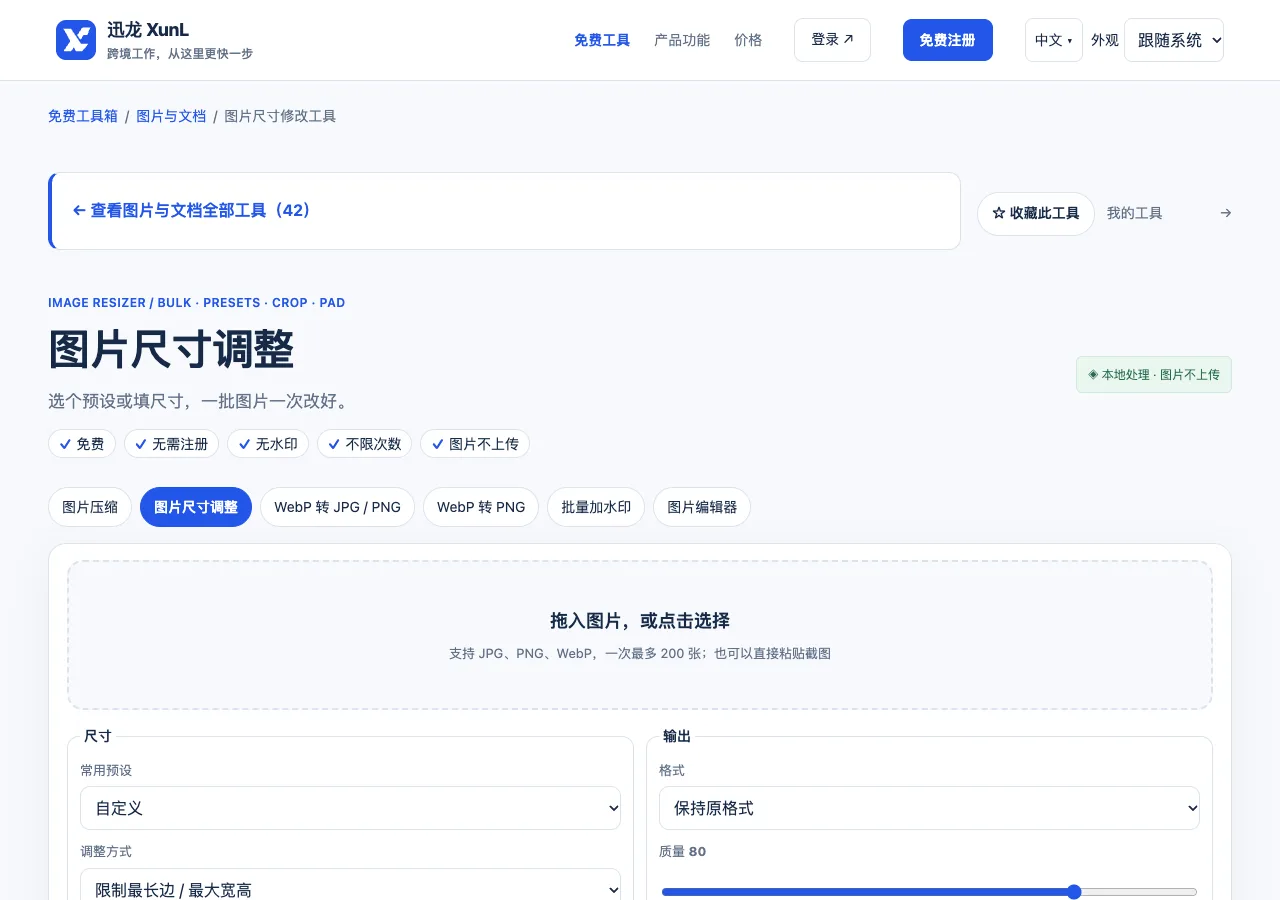Open the 格式 dropdown showing 保持原格式
1280x900 pixels.
point(929,808)
